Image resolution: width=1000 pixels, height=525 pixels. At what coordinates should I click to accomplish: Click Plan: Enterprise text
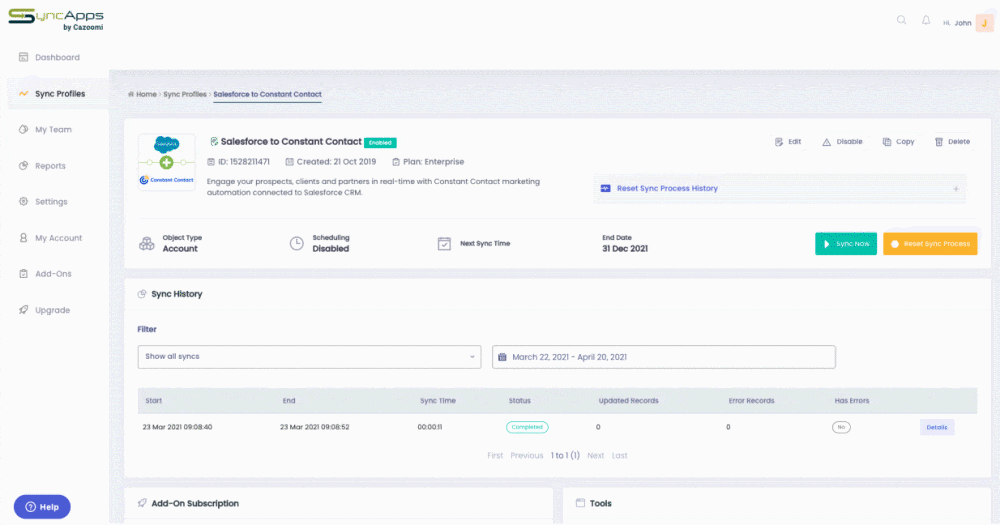click(433, 162)
